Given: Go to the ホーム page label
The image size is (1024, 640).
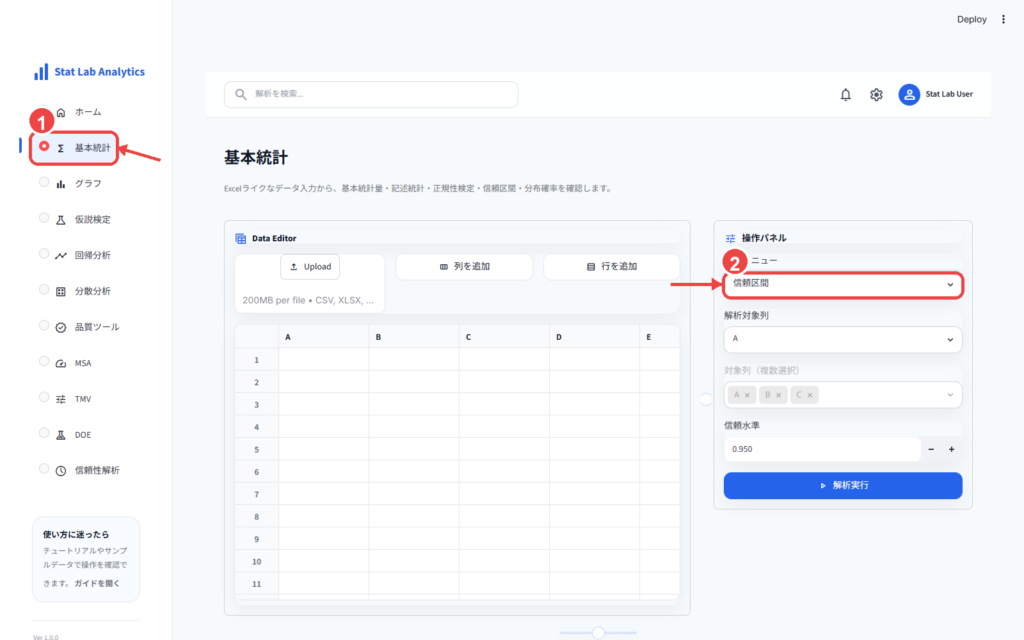Looking at the screenshot, I should pos(88,112).
